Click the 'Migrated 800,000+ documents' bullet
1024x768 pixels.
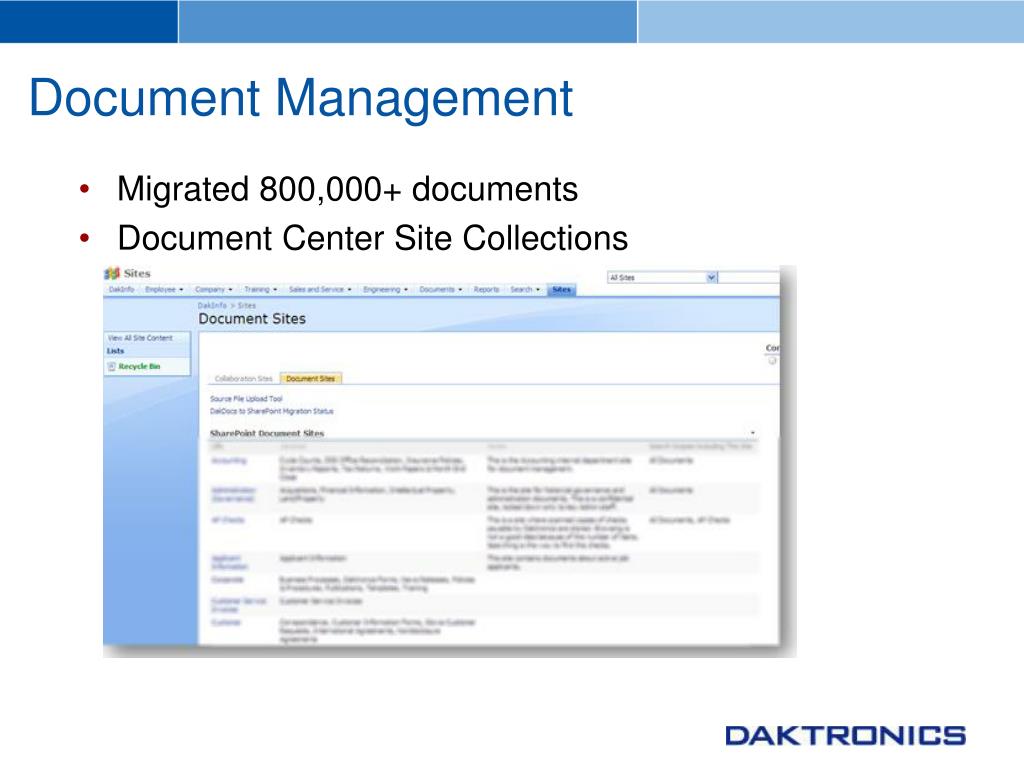(x=347, y=189)
